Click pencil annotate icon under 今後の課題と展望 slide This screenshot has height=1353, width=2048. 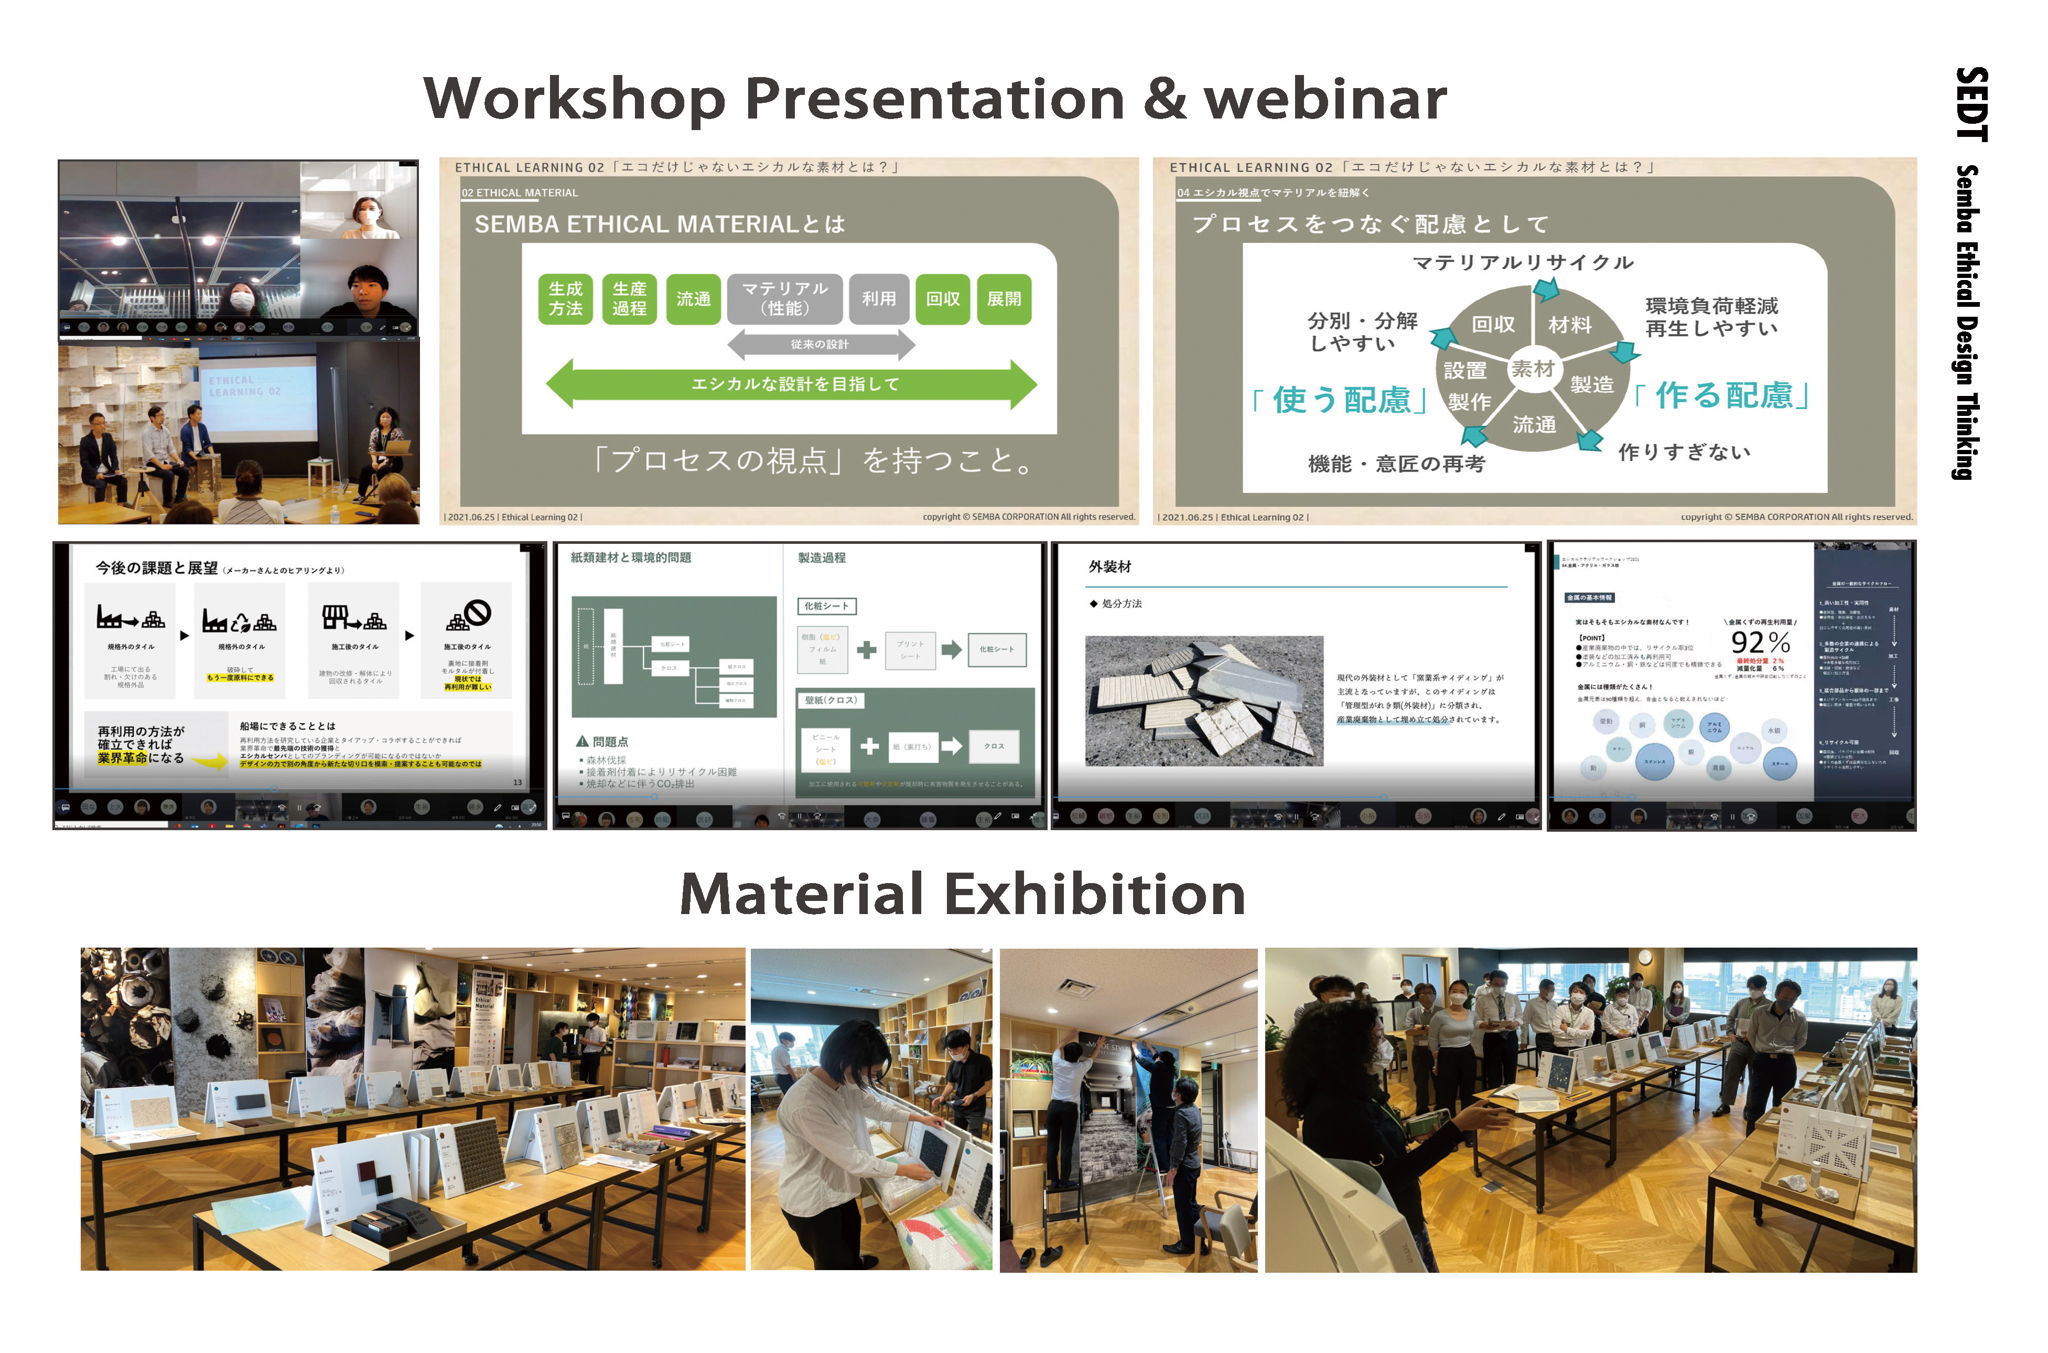pyautogui.click(x=497, y=807)
